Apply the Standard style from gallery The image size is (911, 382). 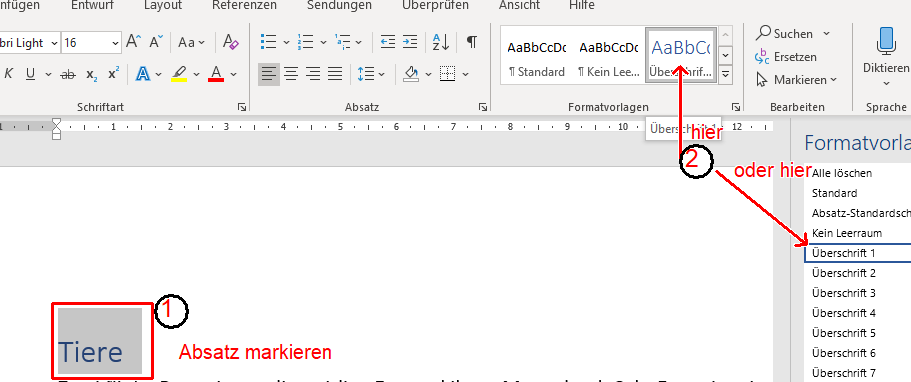point(536,58)
